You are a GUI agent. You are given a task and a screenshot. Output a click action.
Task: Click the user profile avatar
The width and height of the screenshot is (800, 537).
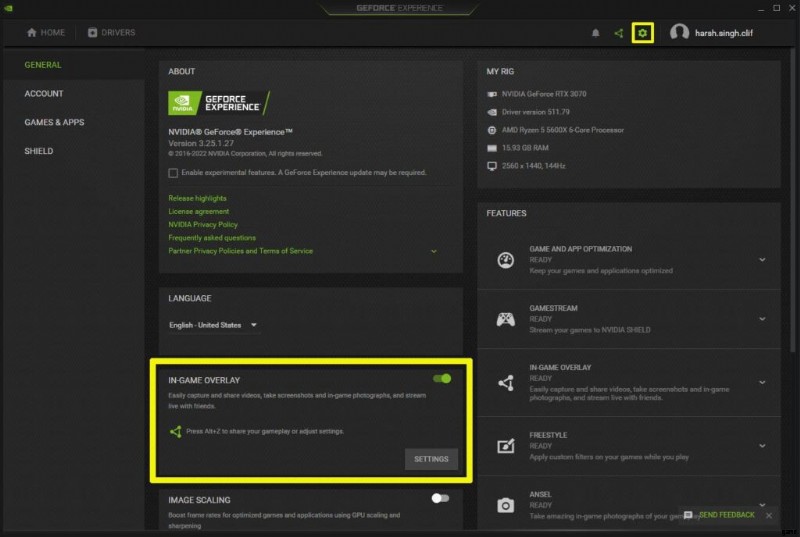point(679,33)
